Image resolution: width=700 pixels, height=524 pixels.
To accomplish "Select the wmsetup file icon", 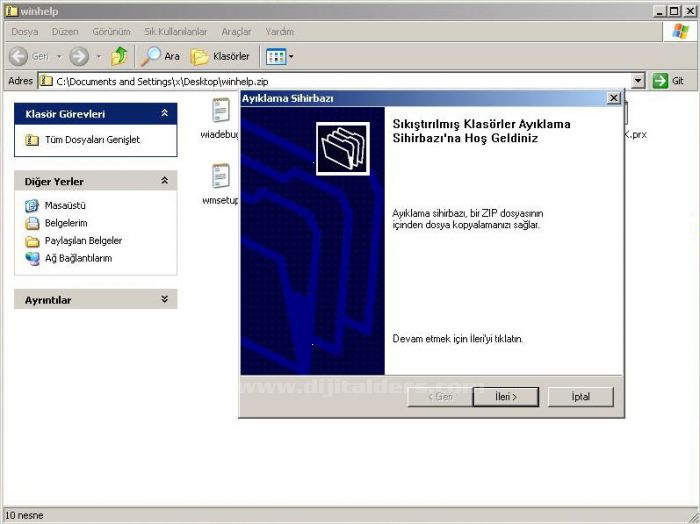I will [x=221, y=177].
